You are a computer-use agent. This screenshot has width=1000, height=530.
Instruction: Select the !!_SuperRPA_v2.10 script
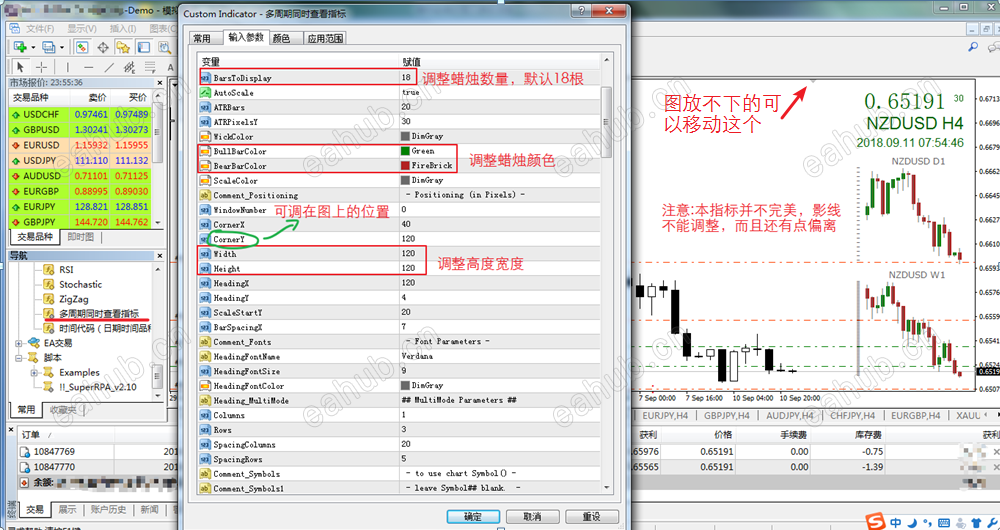click(x=98, y=387)
